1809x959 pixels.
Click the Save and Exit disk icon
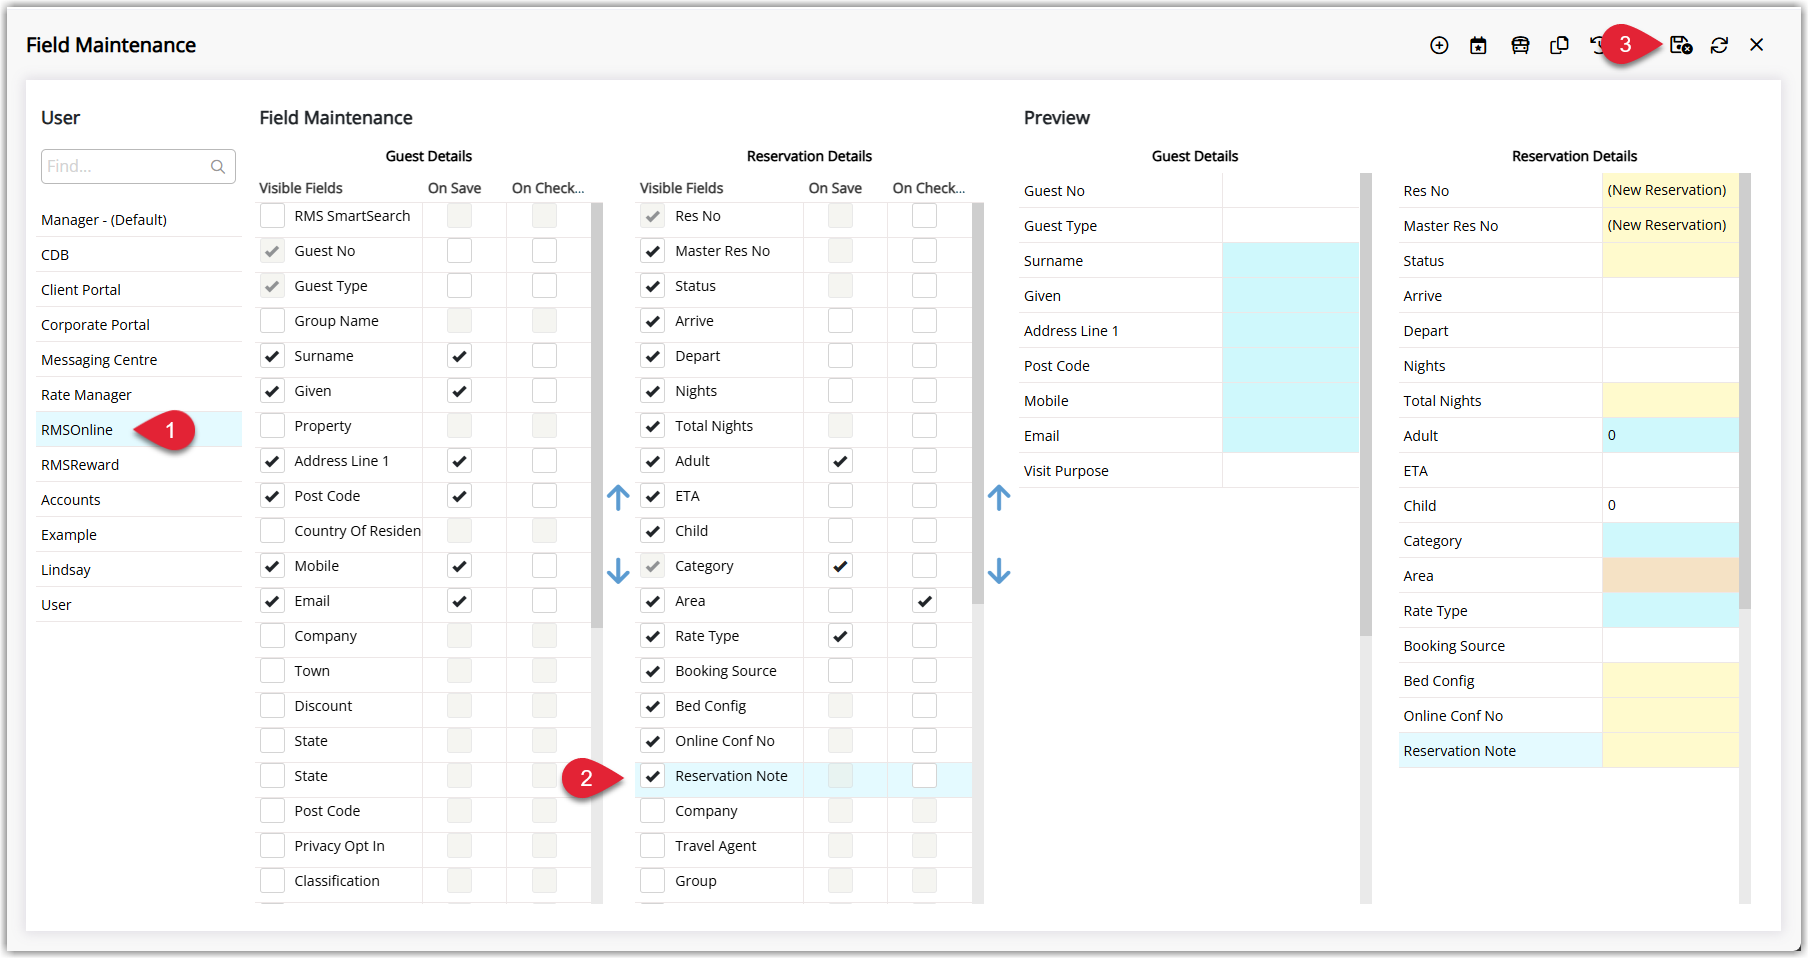[1681, 45]
